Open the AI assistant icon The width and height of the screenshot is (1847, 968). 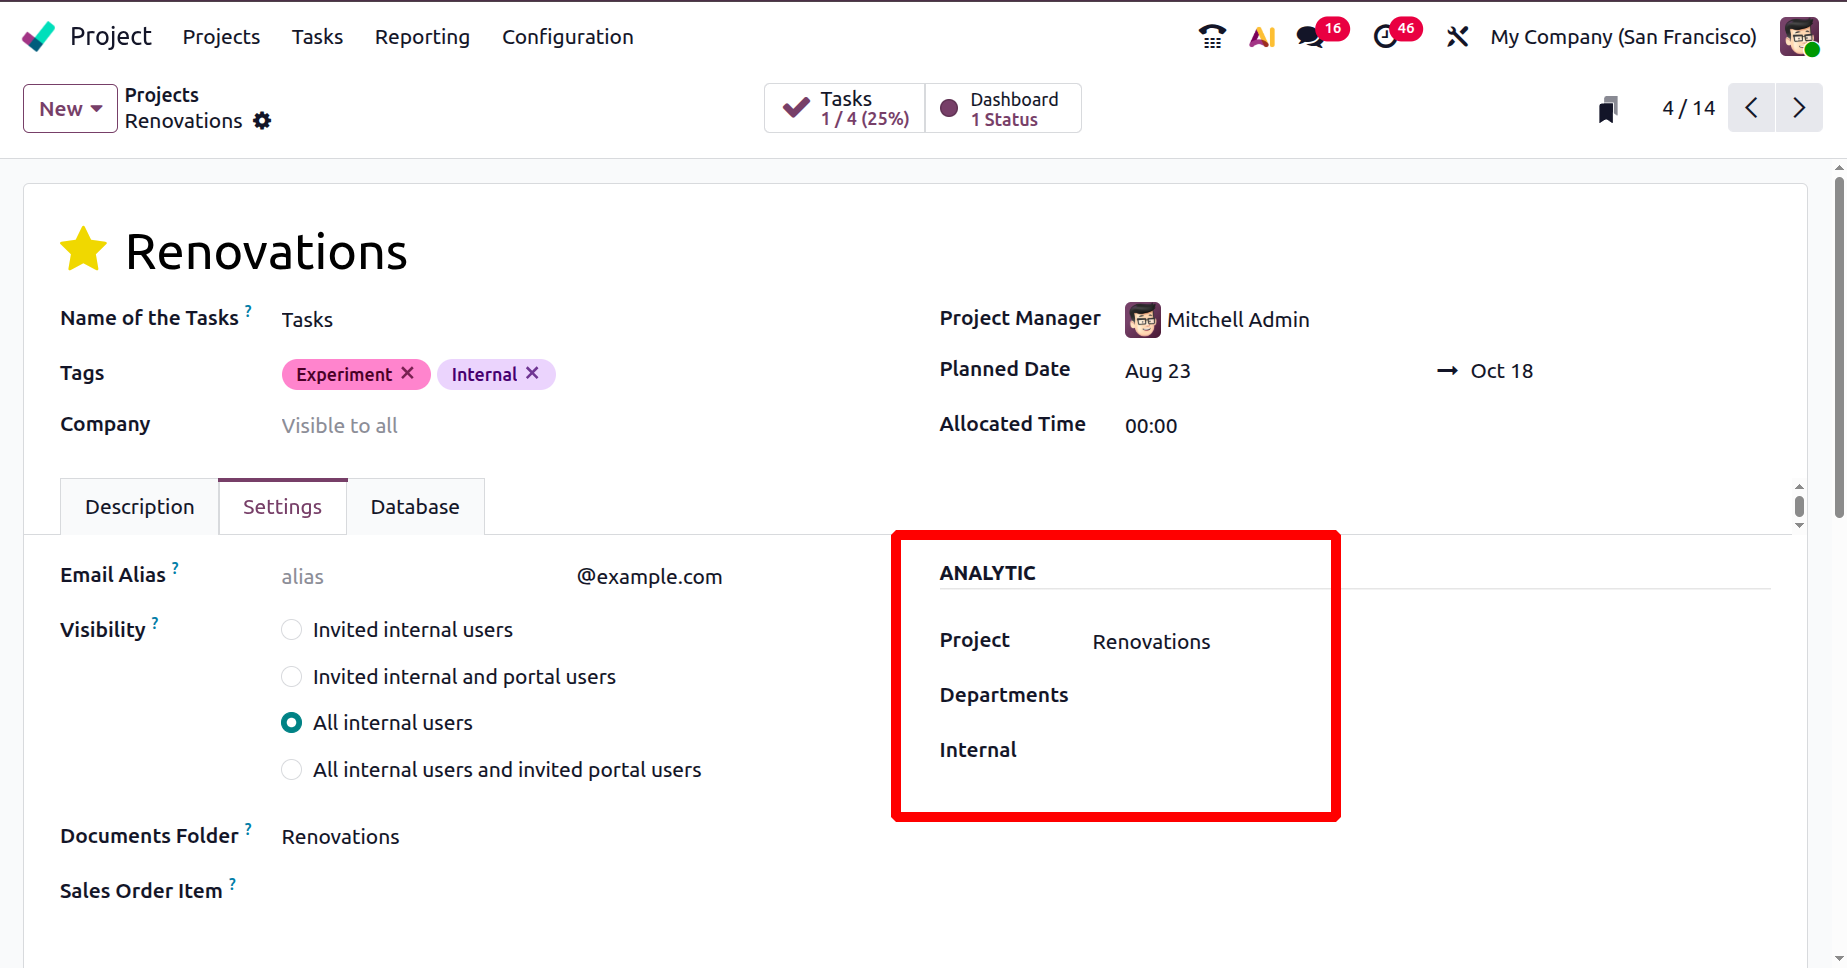point(1262,37)
